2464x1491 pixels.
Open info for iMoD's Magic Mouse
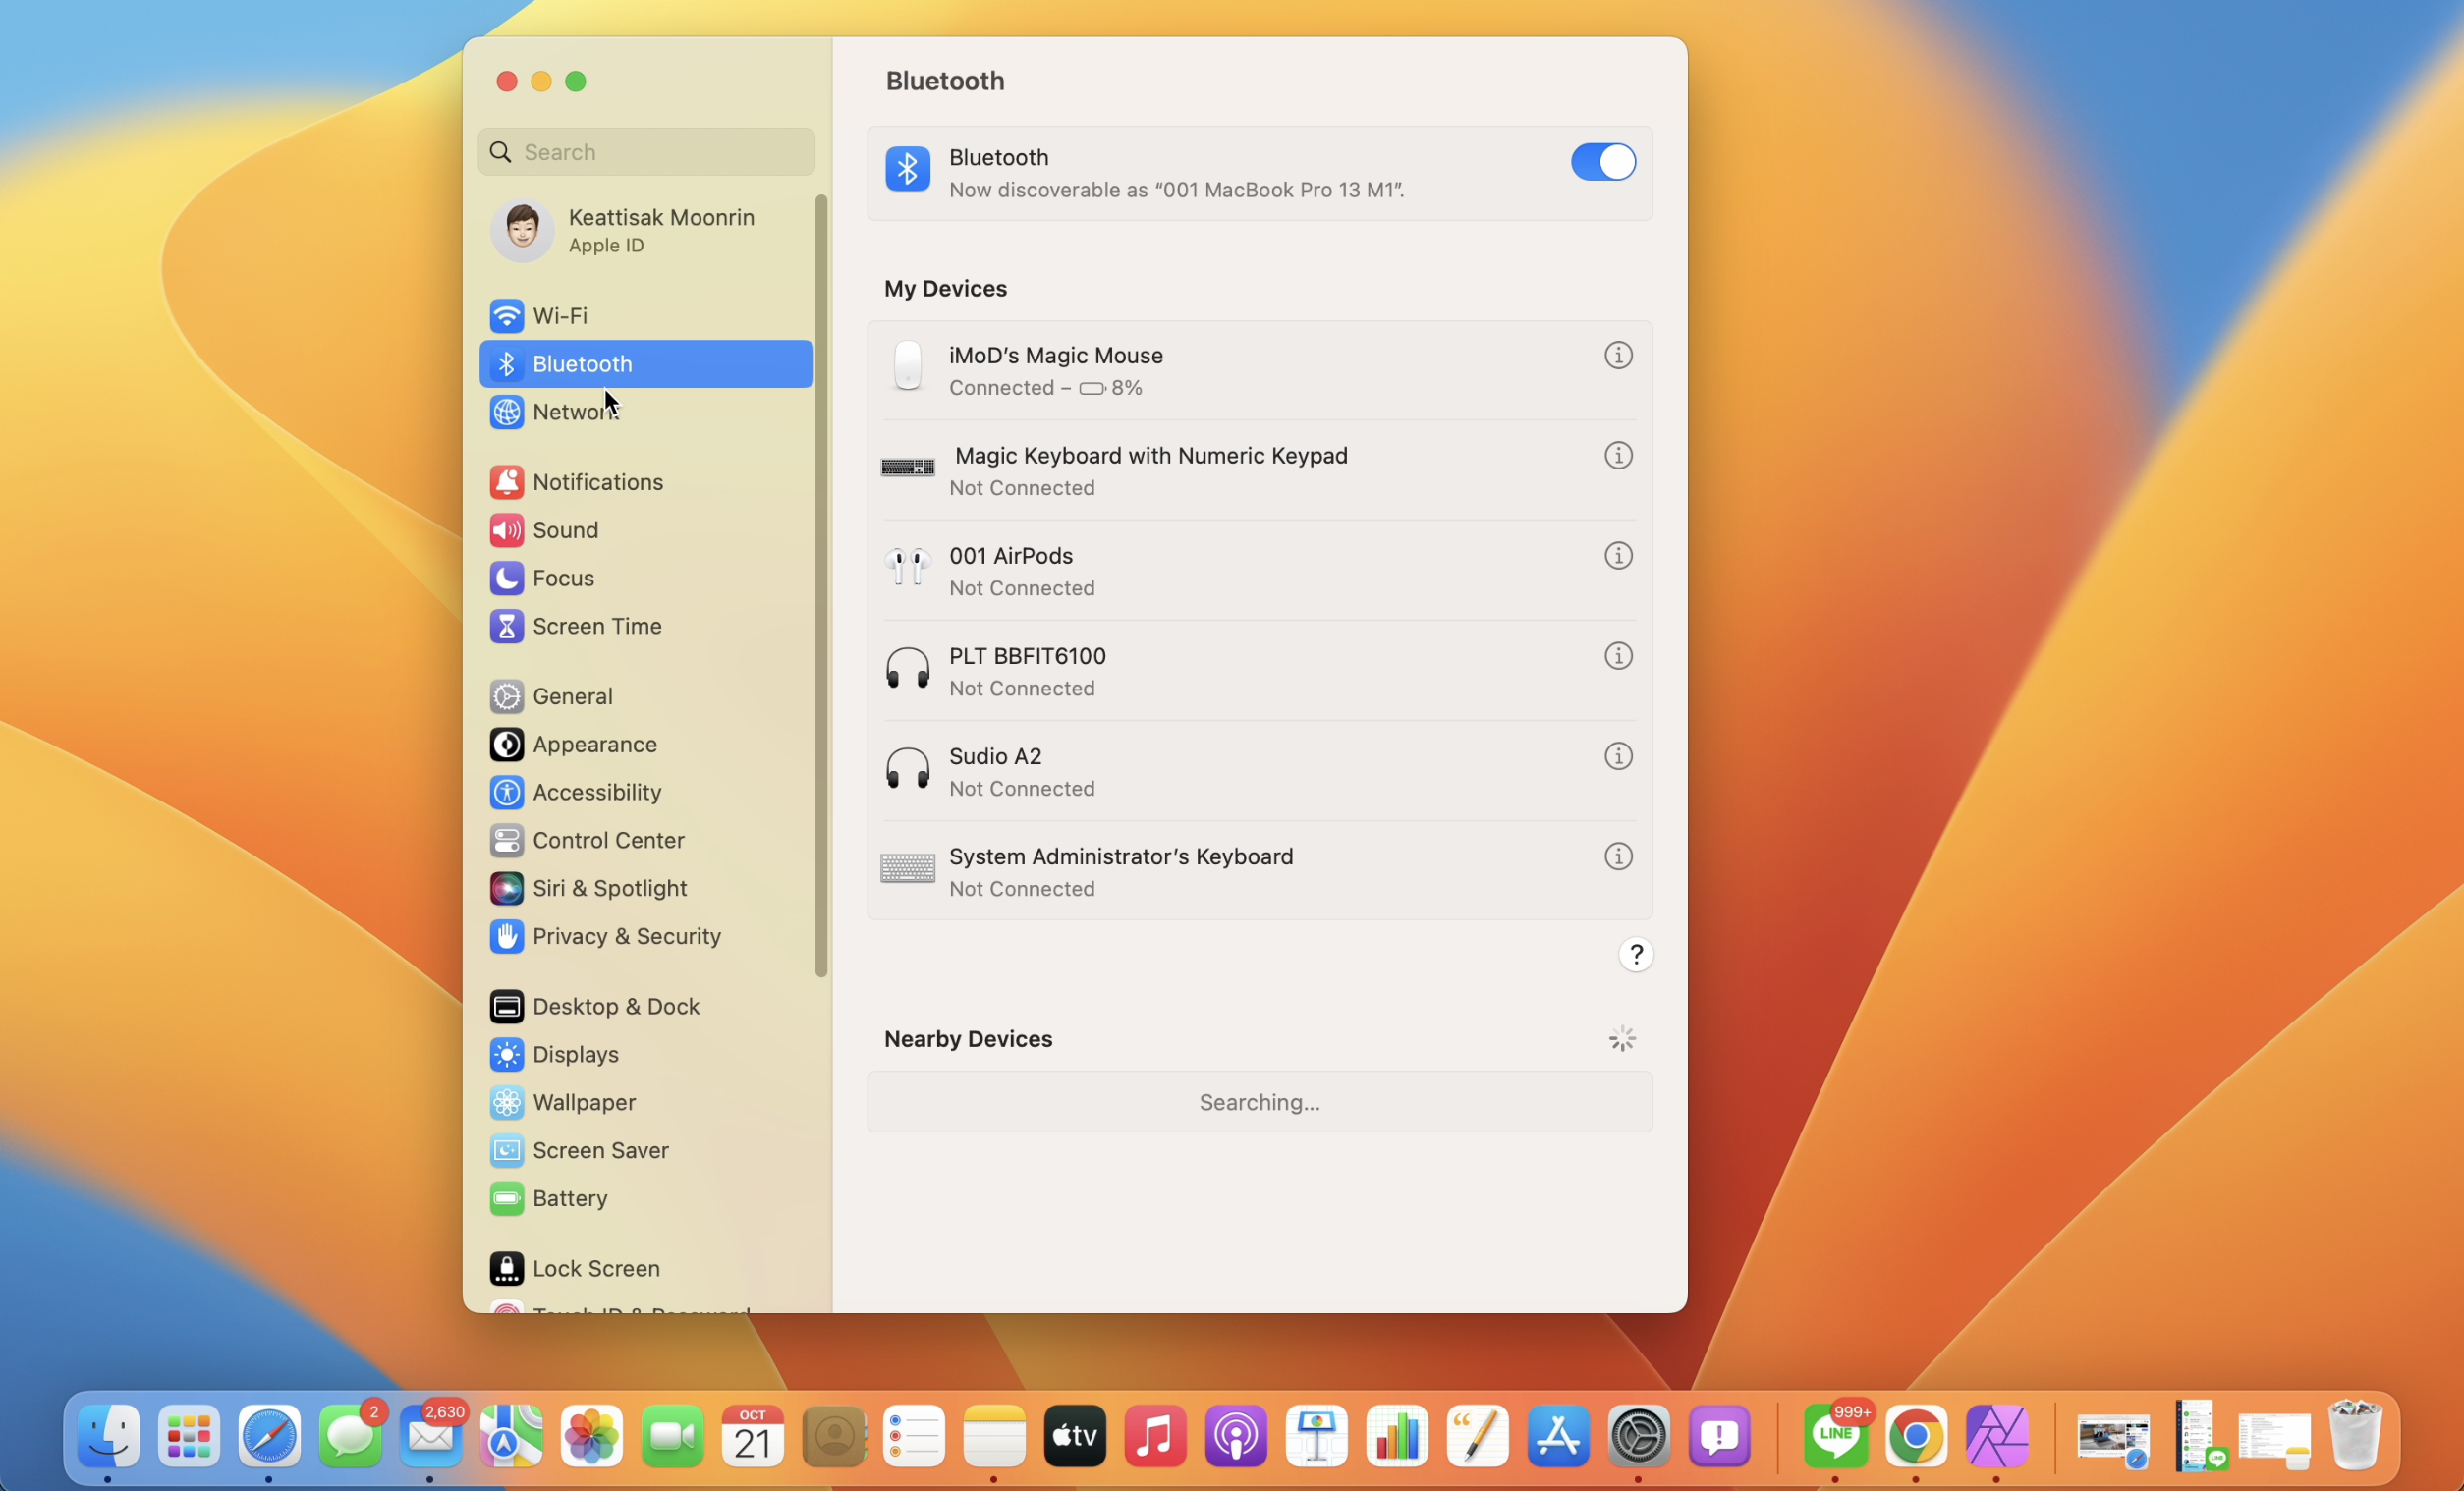pos(1617,356)
